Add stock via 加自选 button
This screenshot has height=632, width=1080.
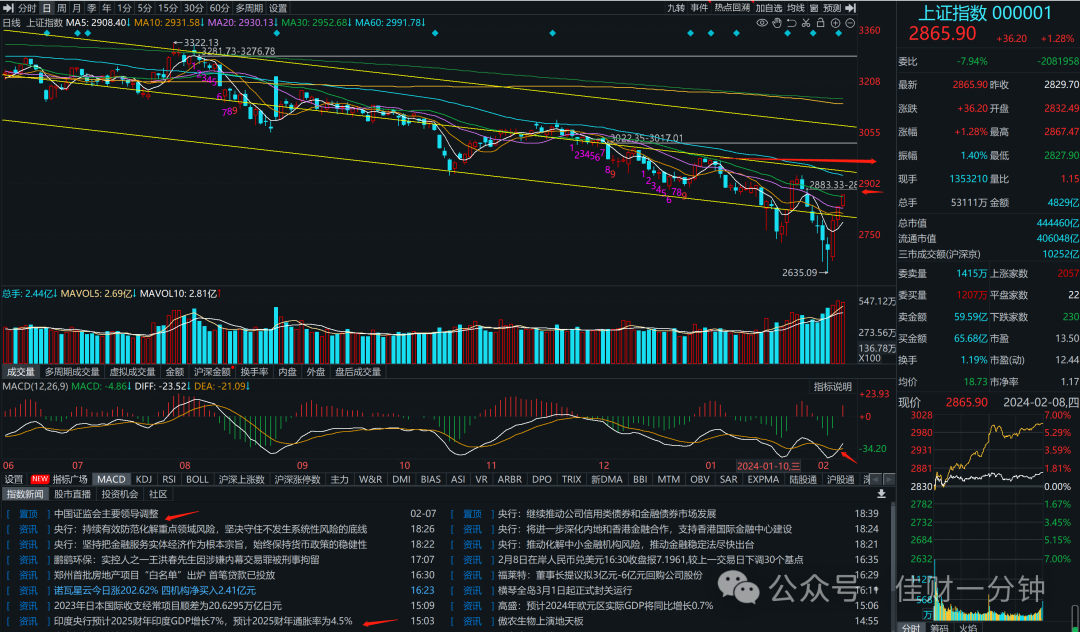coord(769,8)
